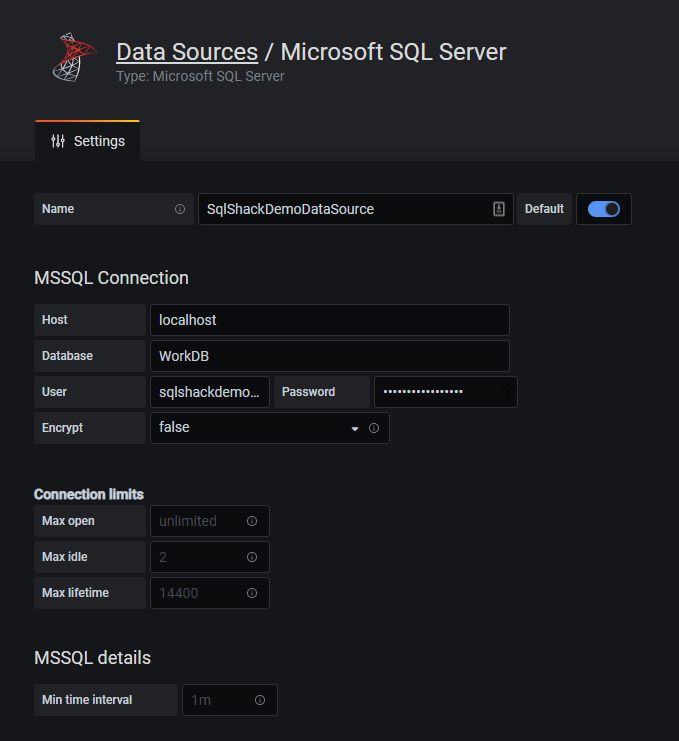Click the Min time interval info icon
The image size is (679, 741).
260,700
